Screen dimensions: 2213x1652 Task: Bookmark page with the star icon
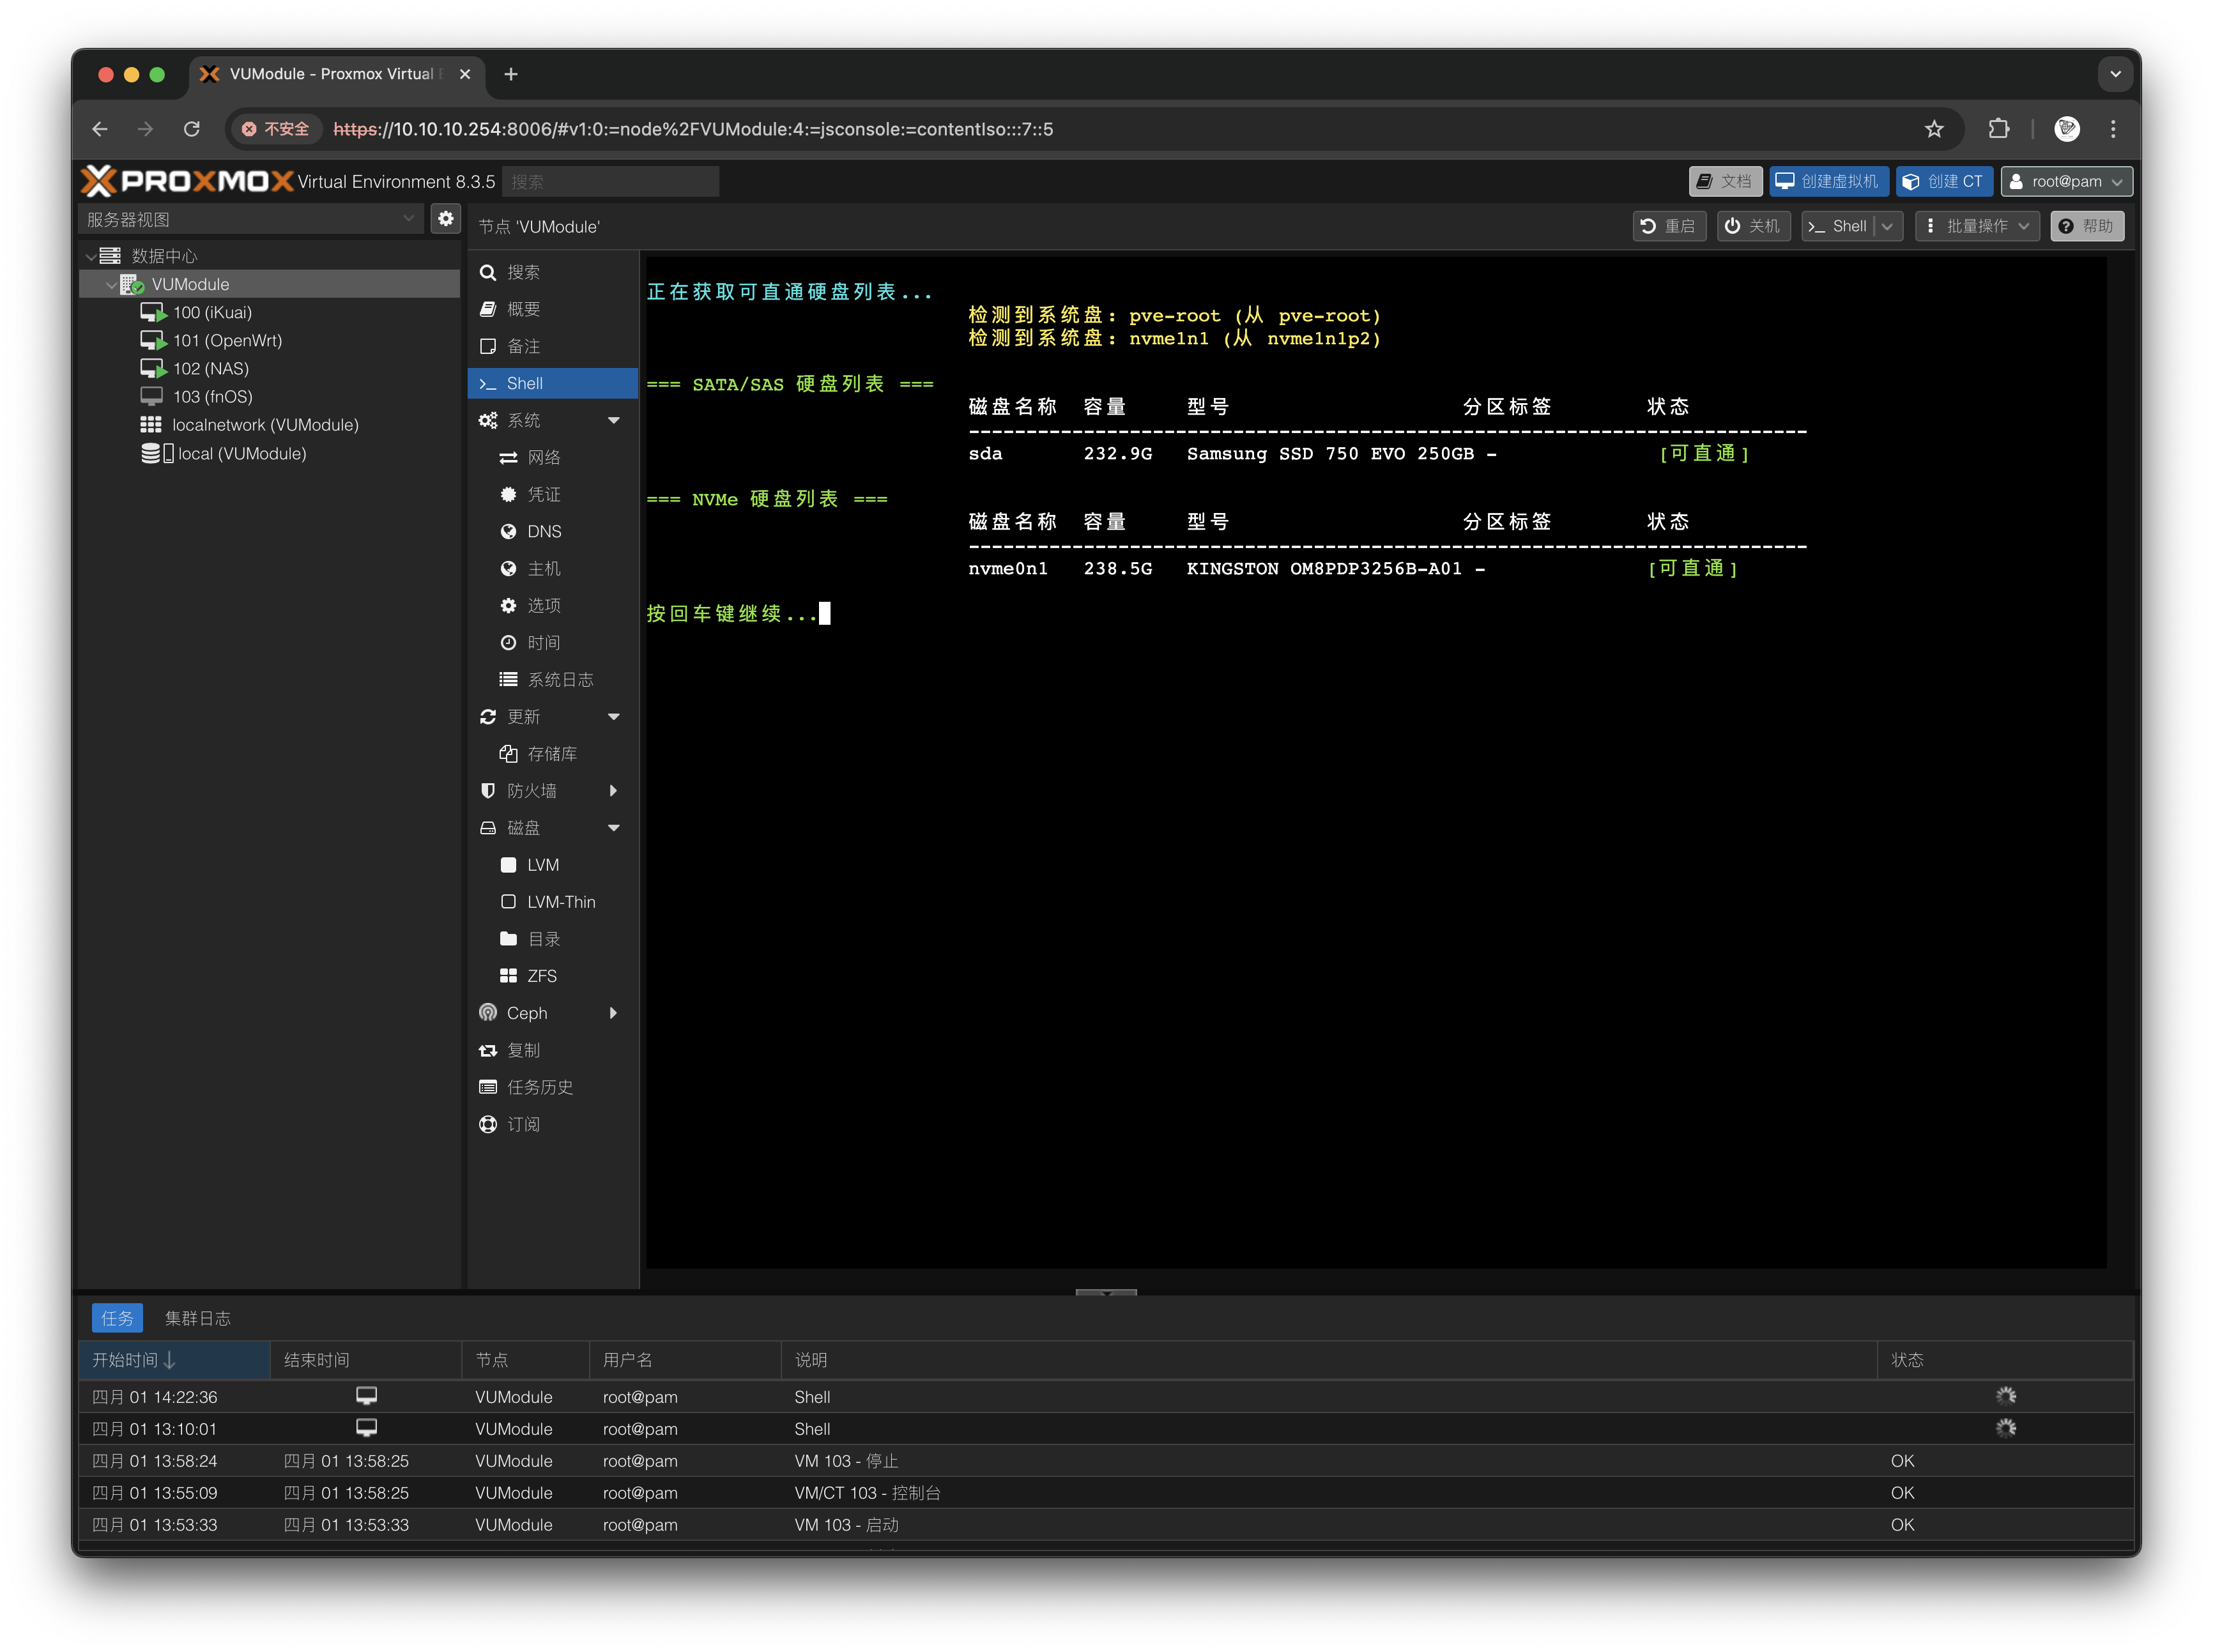(x=1934, y=129)
